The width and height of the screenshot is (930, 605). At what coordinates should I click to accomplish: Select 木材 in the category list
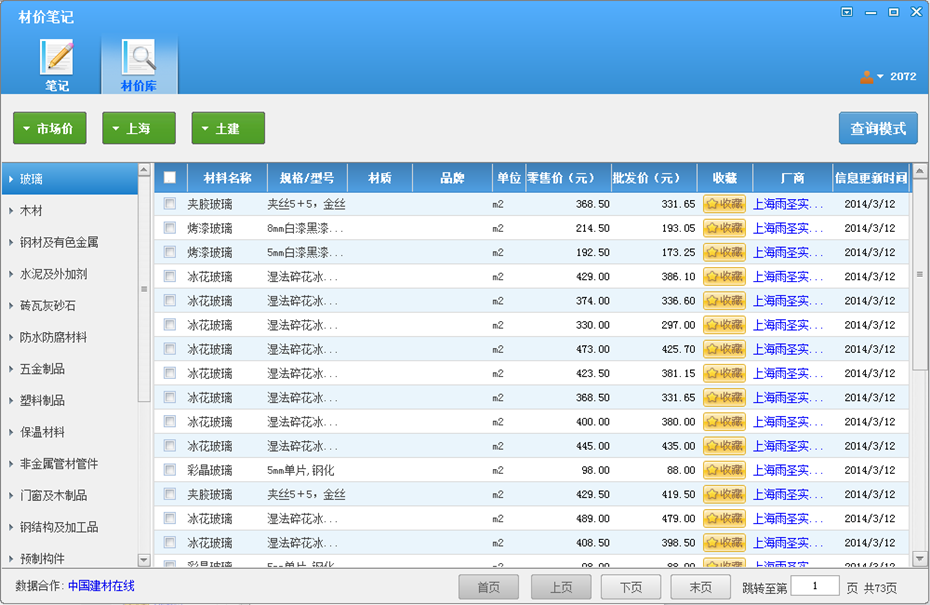32,211
